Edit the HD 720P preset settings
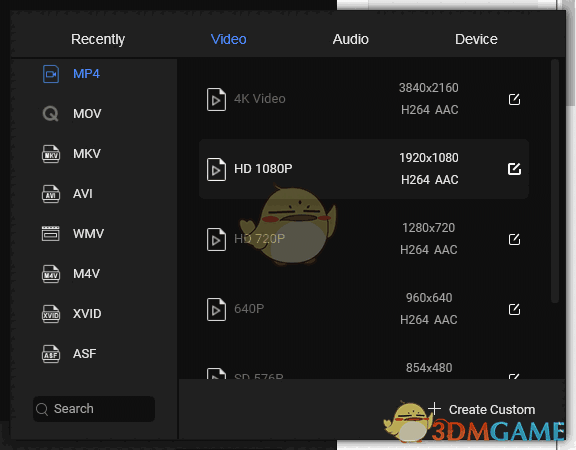 (514, 239)
